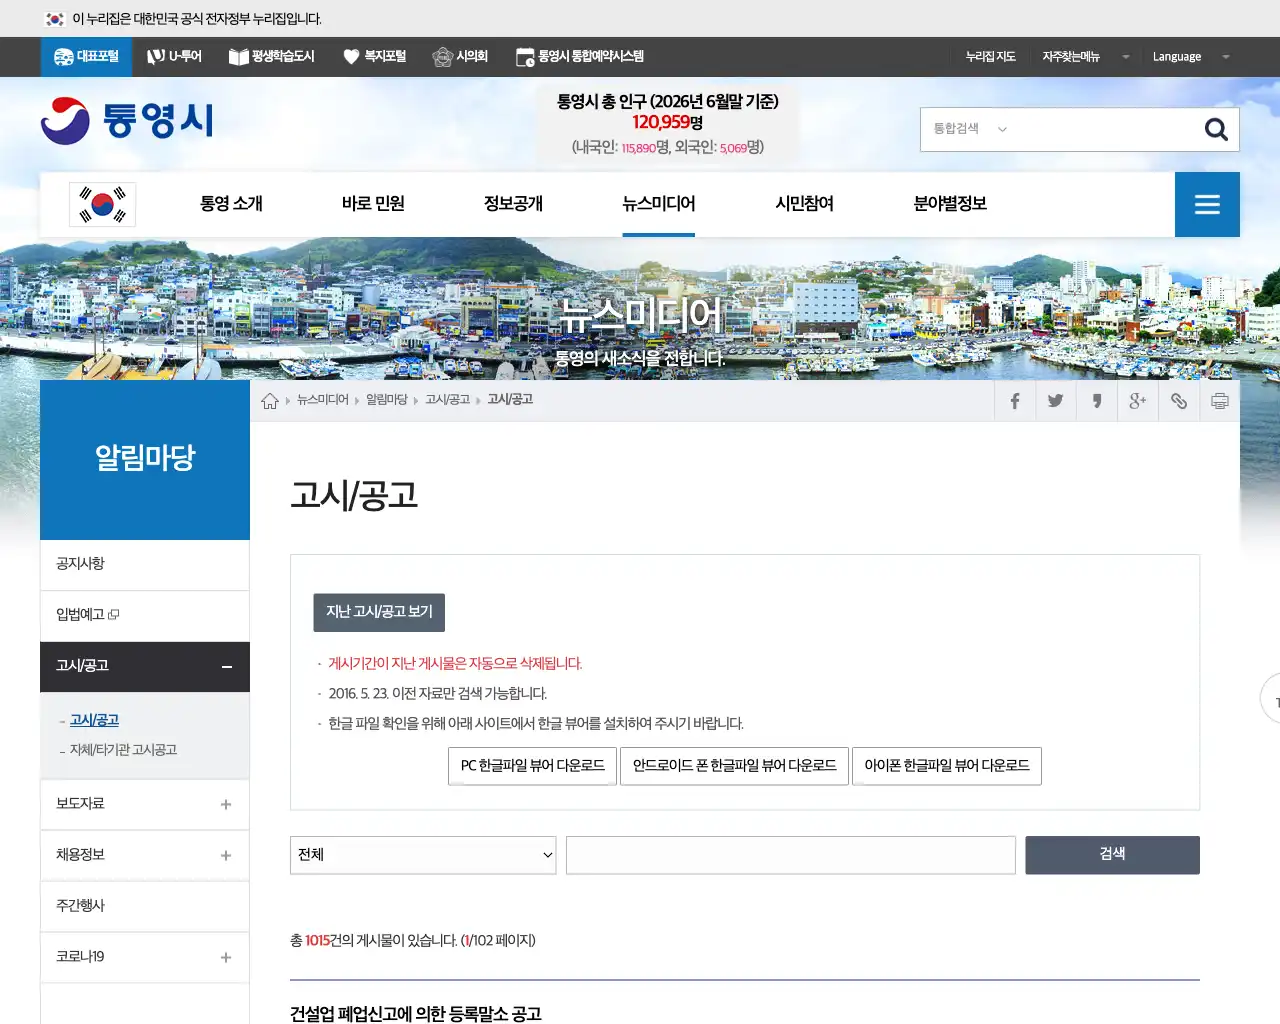Select 자체/타기관 고시공고 sub-item
The image size is (1280, 1024).
click(123, 750)
